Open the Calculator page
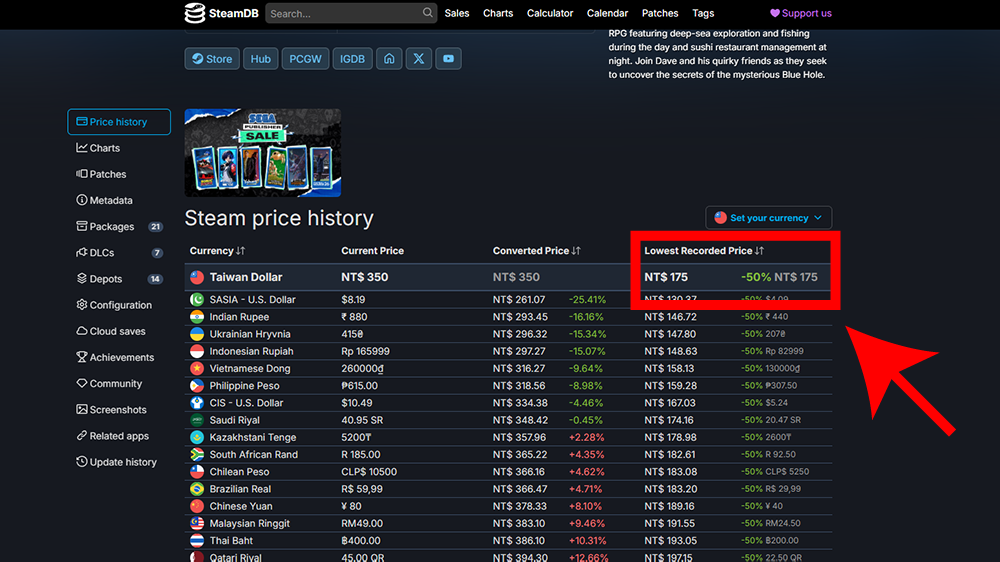This screenshot has height=562, width=1000. tap(550, 13)
